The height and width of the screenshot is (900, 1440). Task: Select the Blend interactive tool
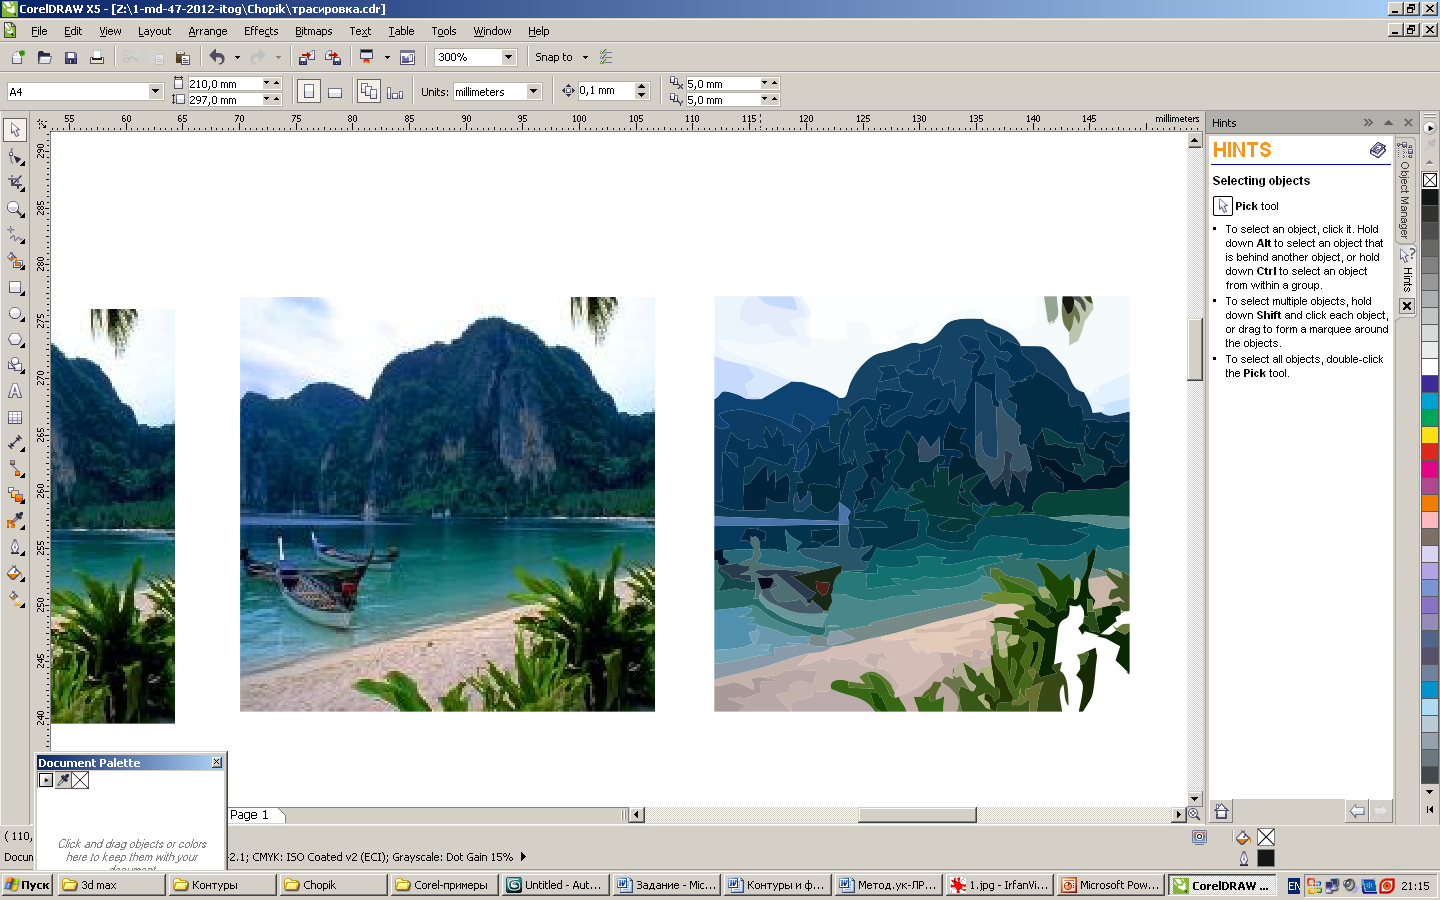[15, 495]
